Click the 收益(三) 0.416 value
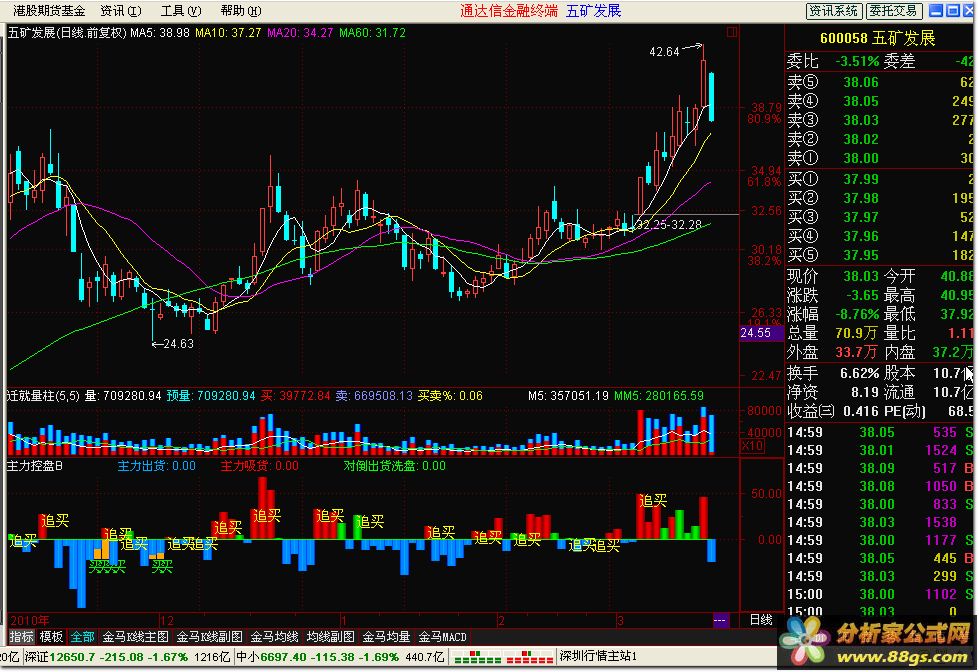This screenshot has height=672, width=979. pyautogui.click(x=862, y=411)
